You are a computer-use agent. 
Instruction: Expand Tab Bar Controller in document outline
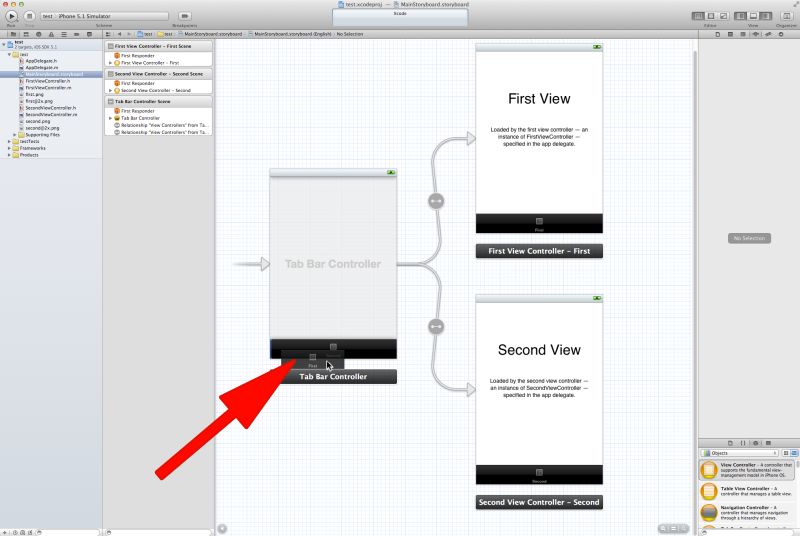pyautogui.click(x=110, y=118)
